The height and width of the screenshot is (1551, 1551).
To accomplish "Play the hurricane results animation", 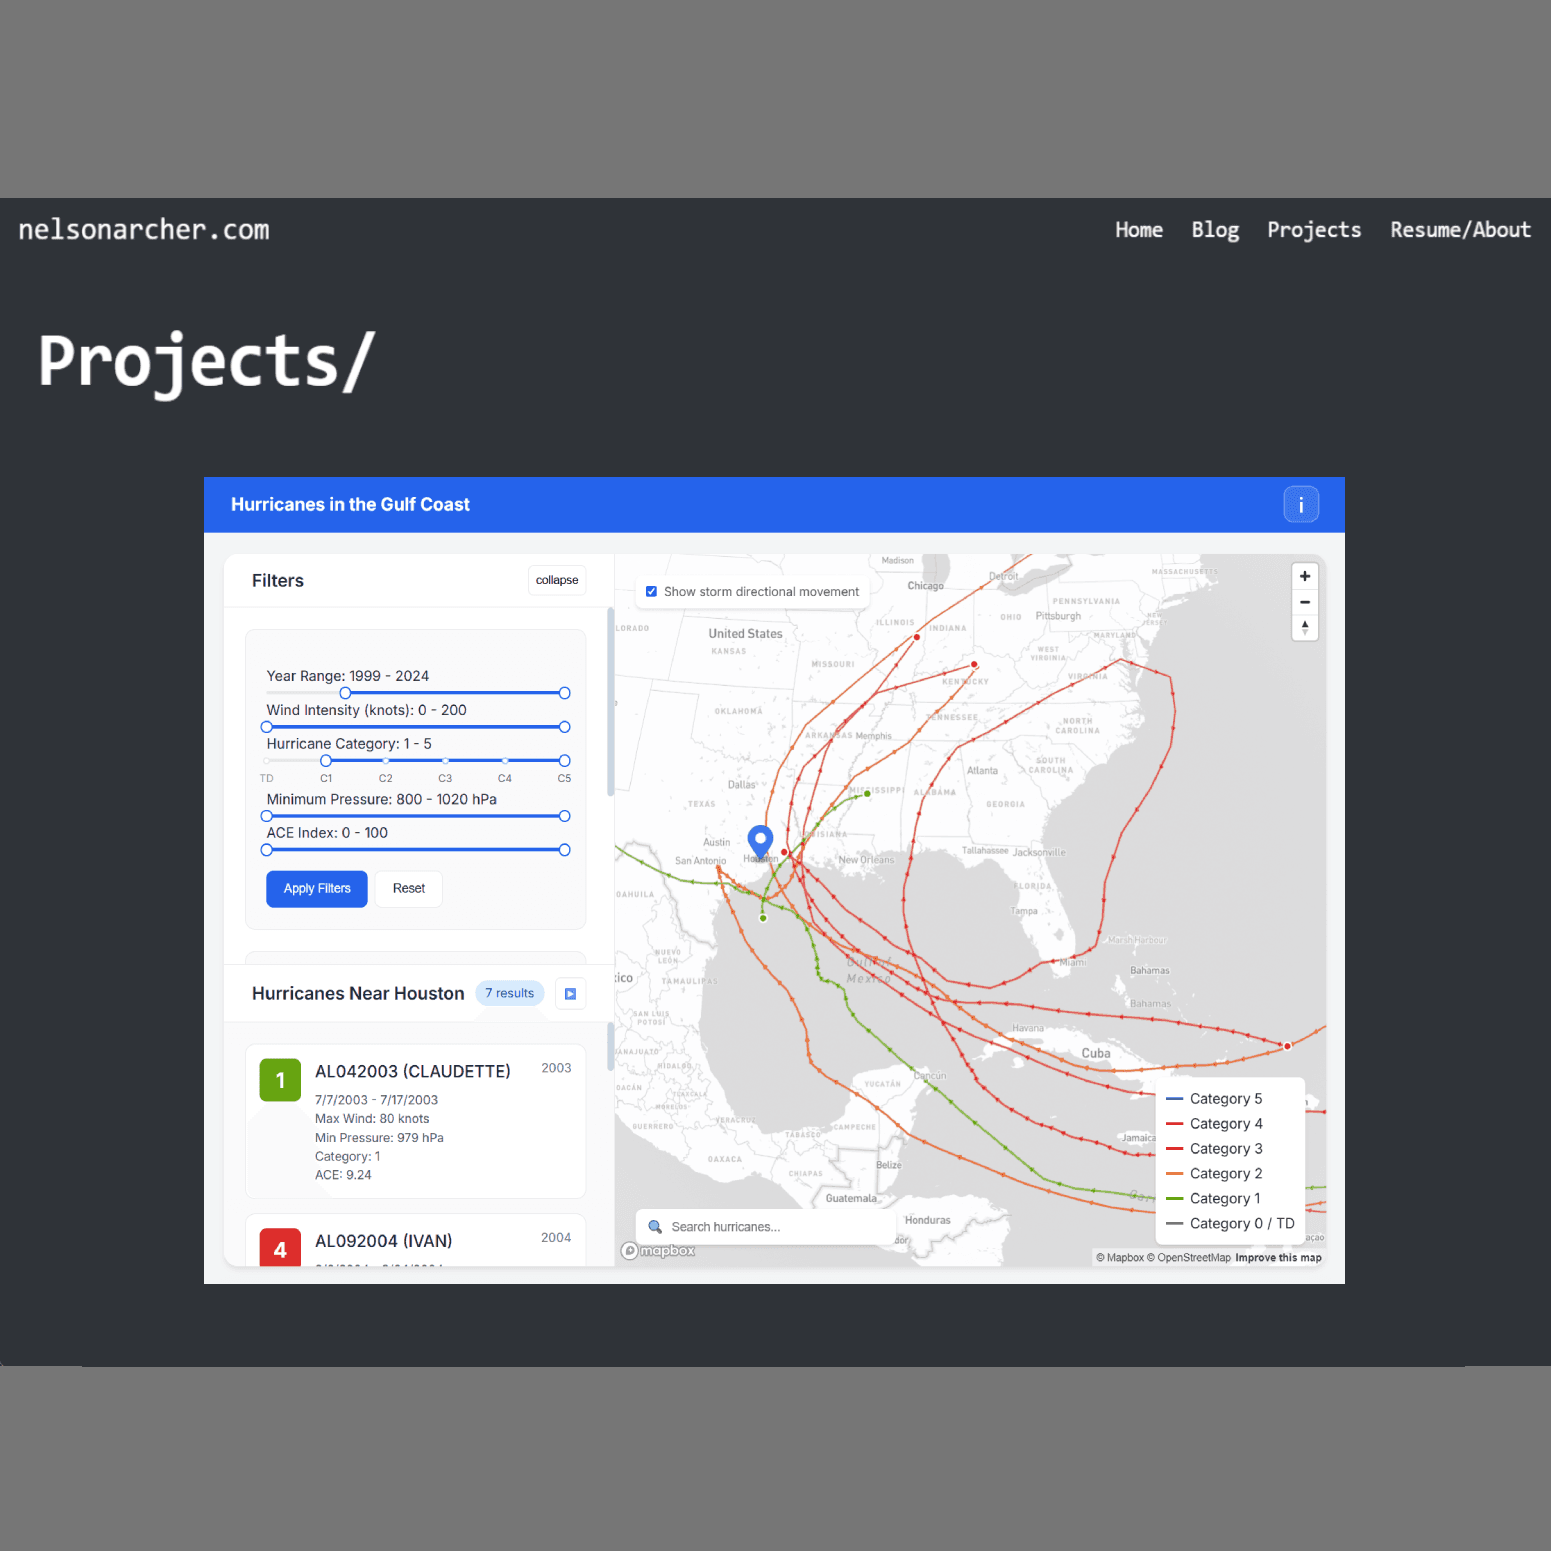I will (570, 993).
